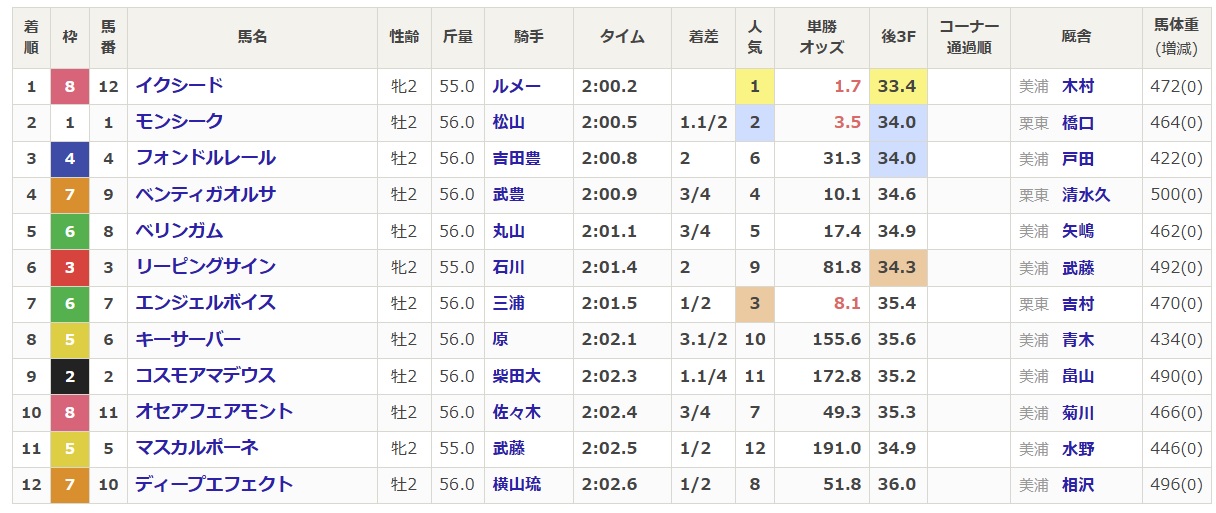
Task: Open trainer 木村 stable link
Action: pos(1078,86)
